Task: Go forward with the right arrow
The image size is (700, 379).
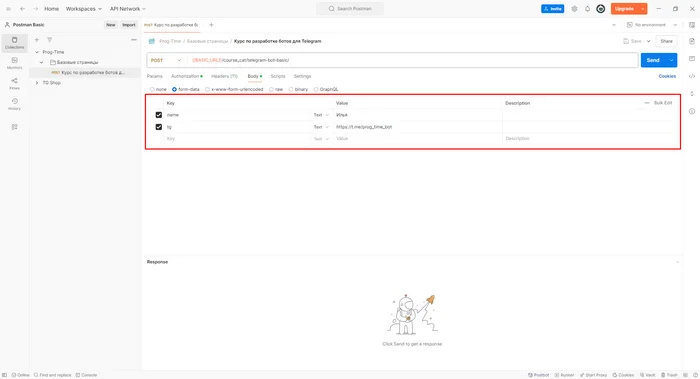Action: [x=35, y=8]
